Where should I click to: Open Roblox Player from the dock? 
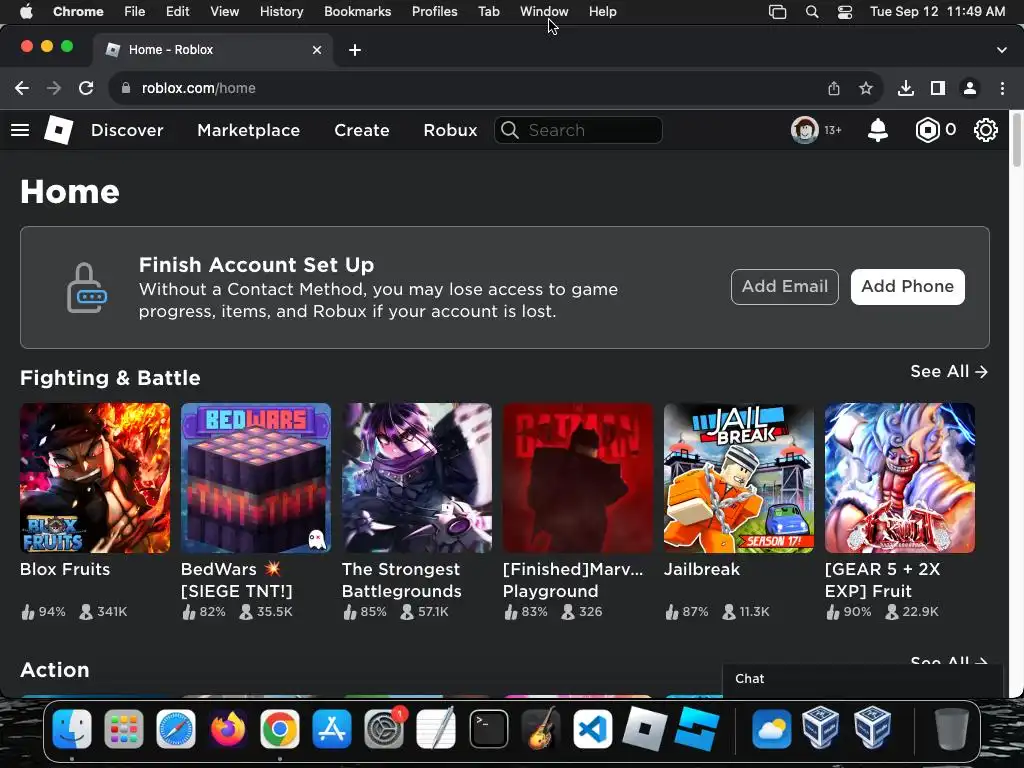(x=645, y=729)
